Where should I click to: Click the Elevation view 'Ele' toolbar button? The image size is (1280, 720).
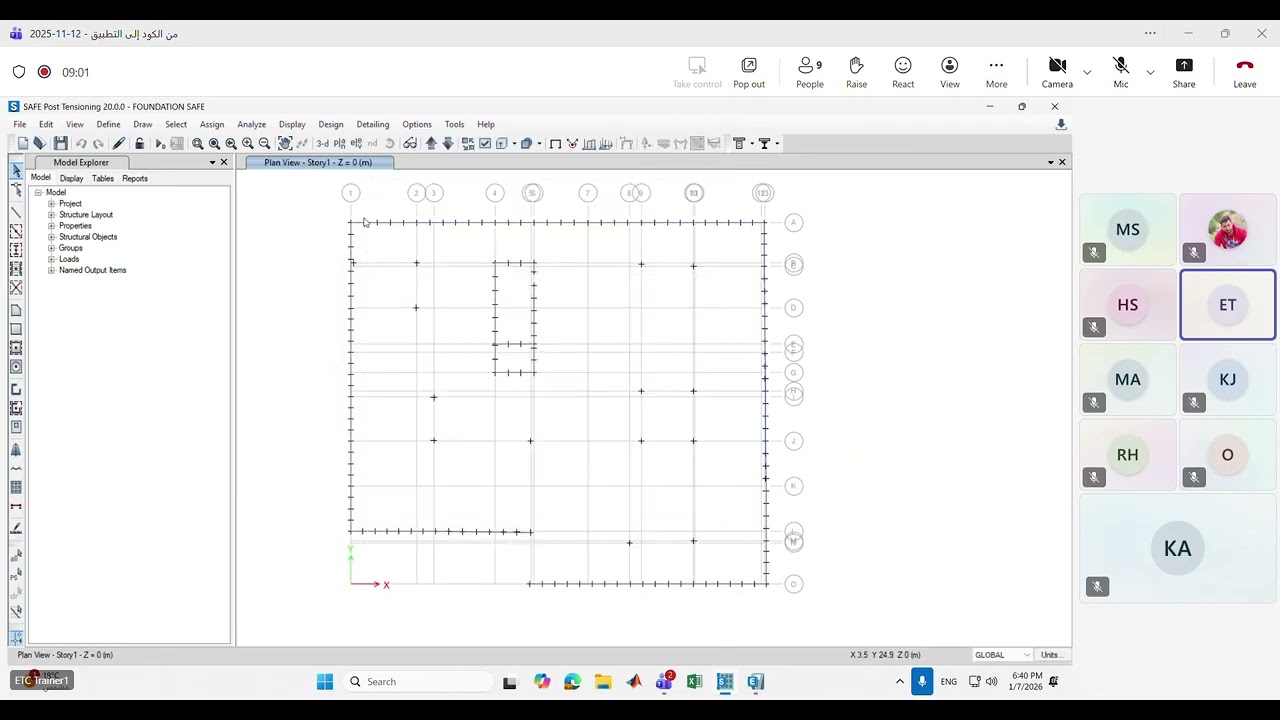click(355, 144)
